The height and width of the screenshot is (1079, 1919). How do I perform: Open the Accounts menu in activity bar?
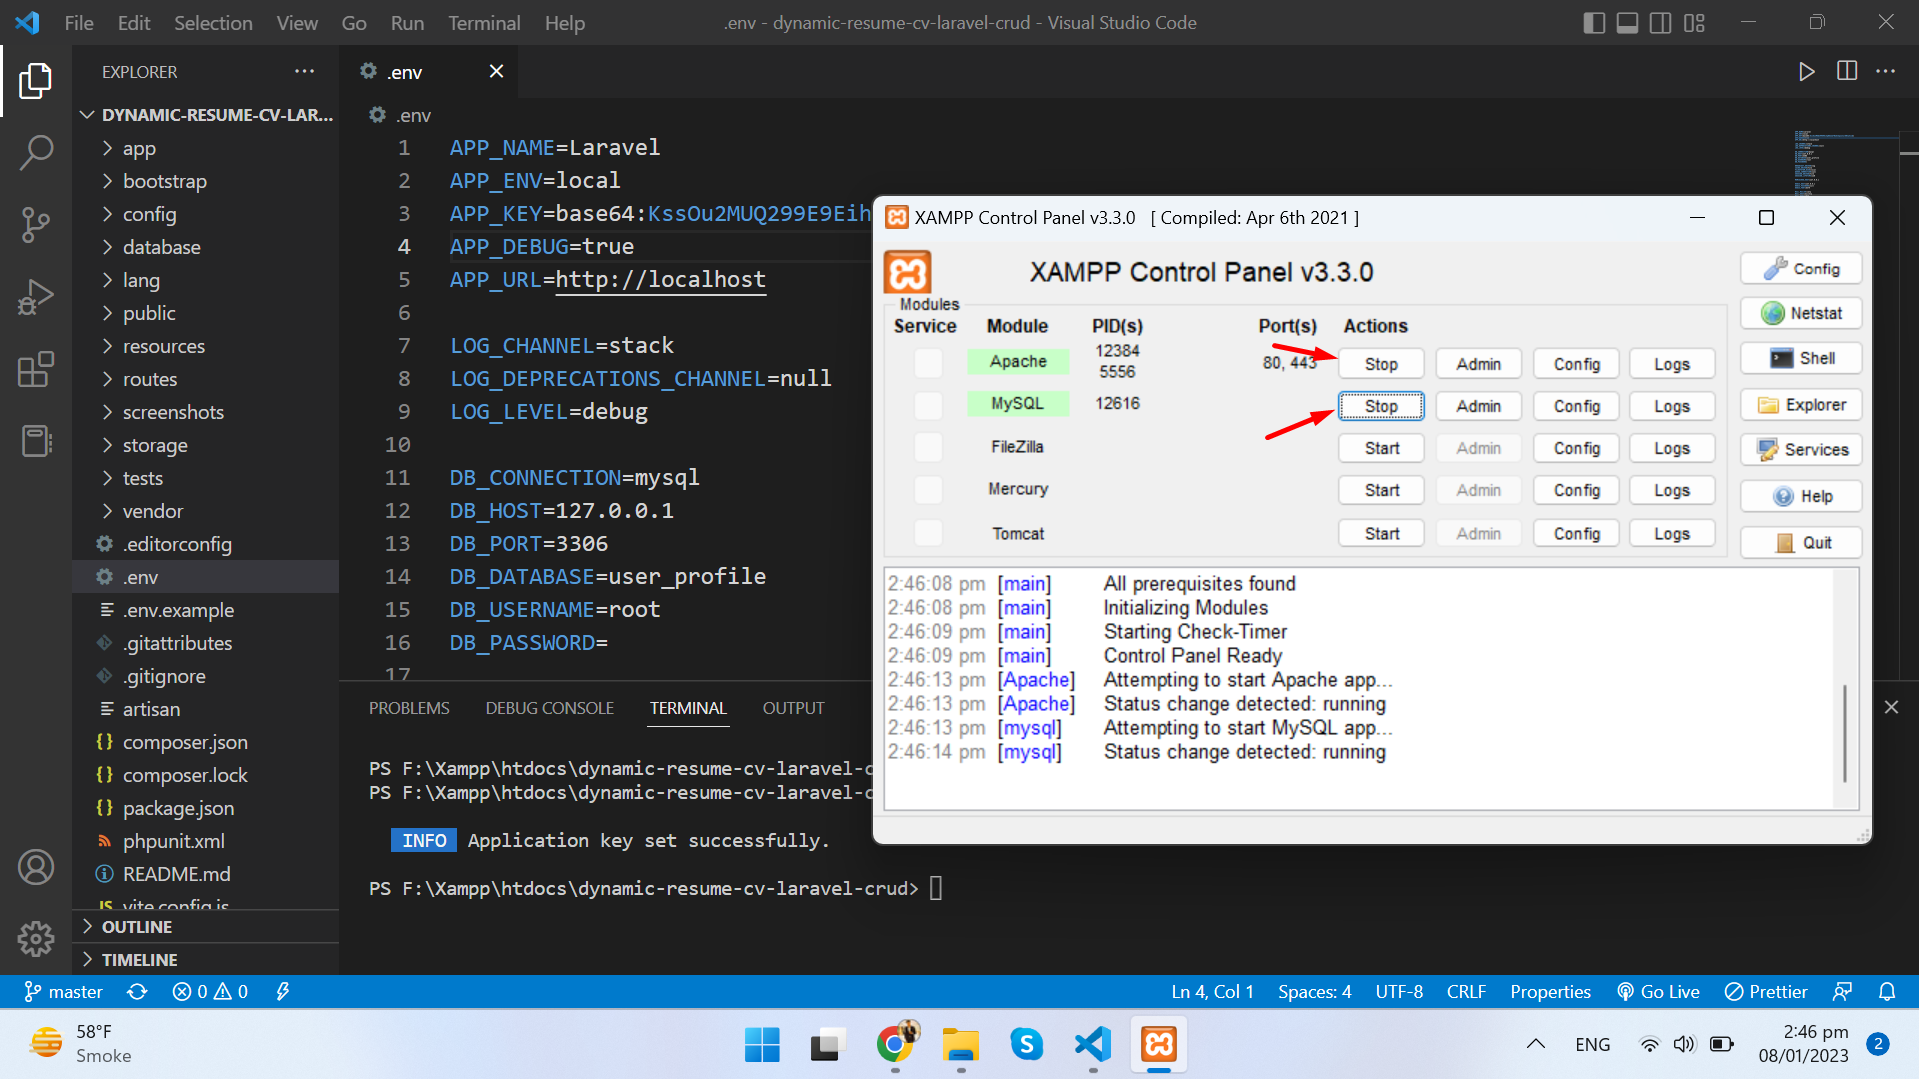point(36,867)
